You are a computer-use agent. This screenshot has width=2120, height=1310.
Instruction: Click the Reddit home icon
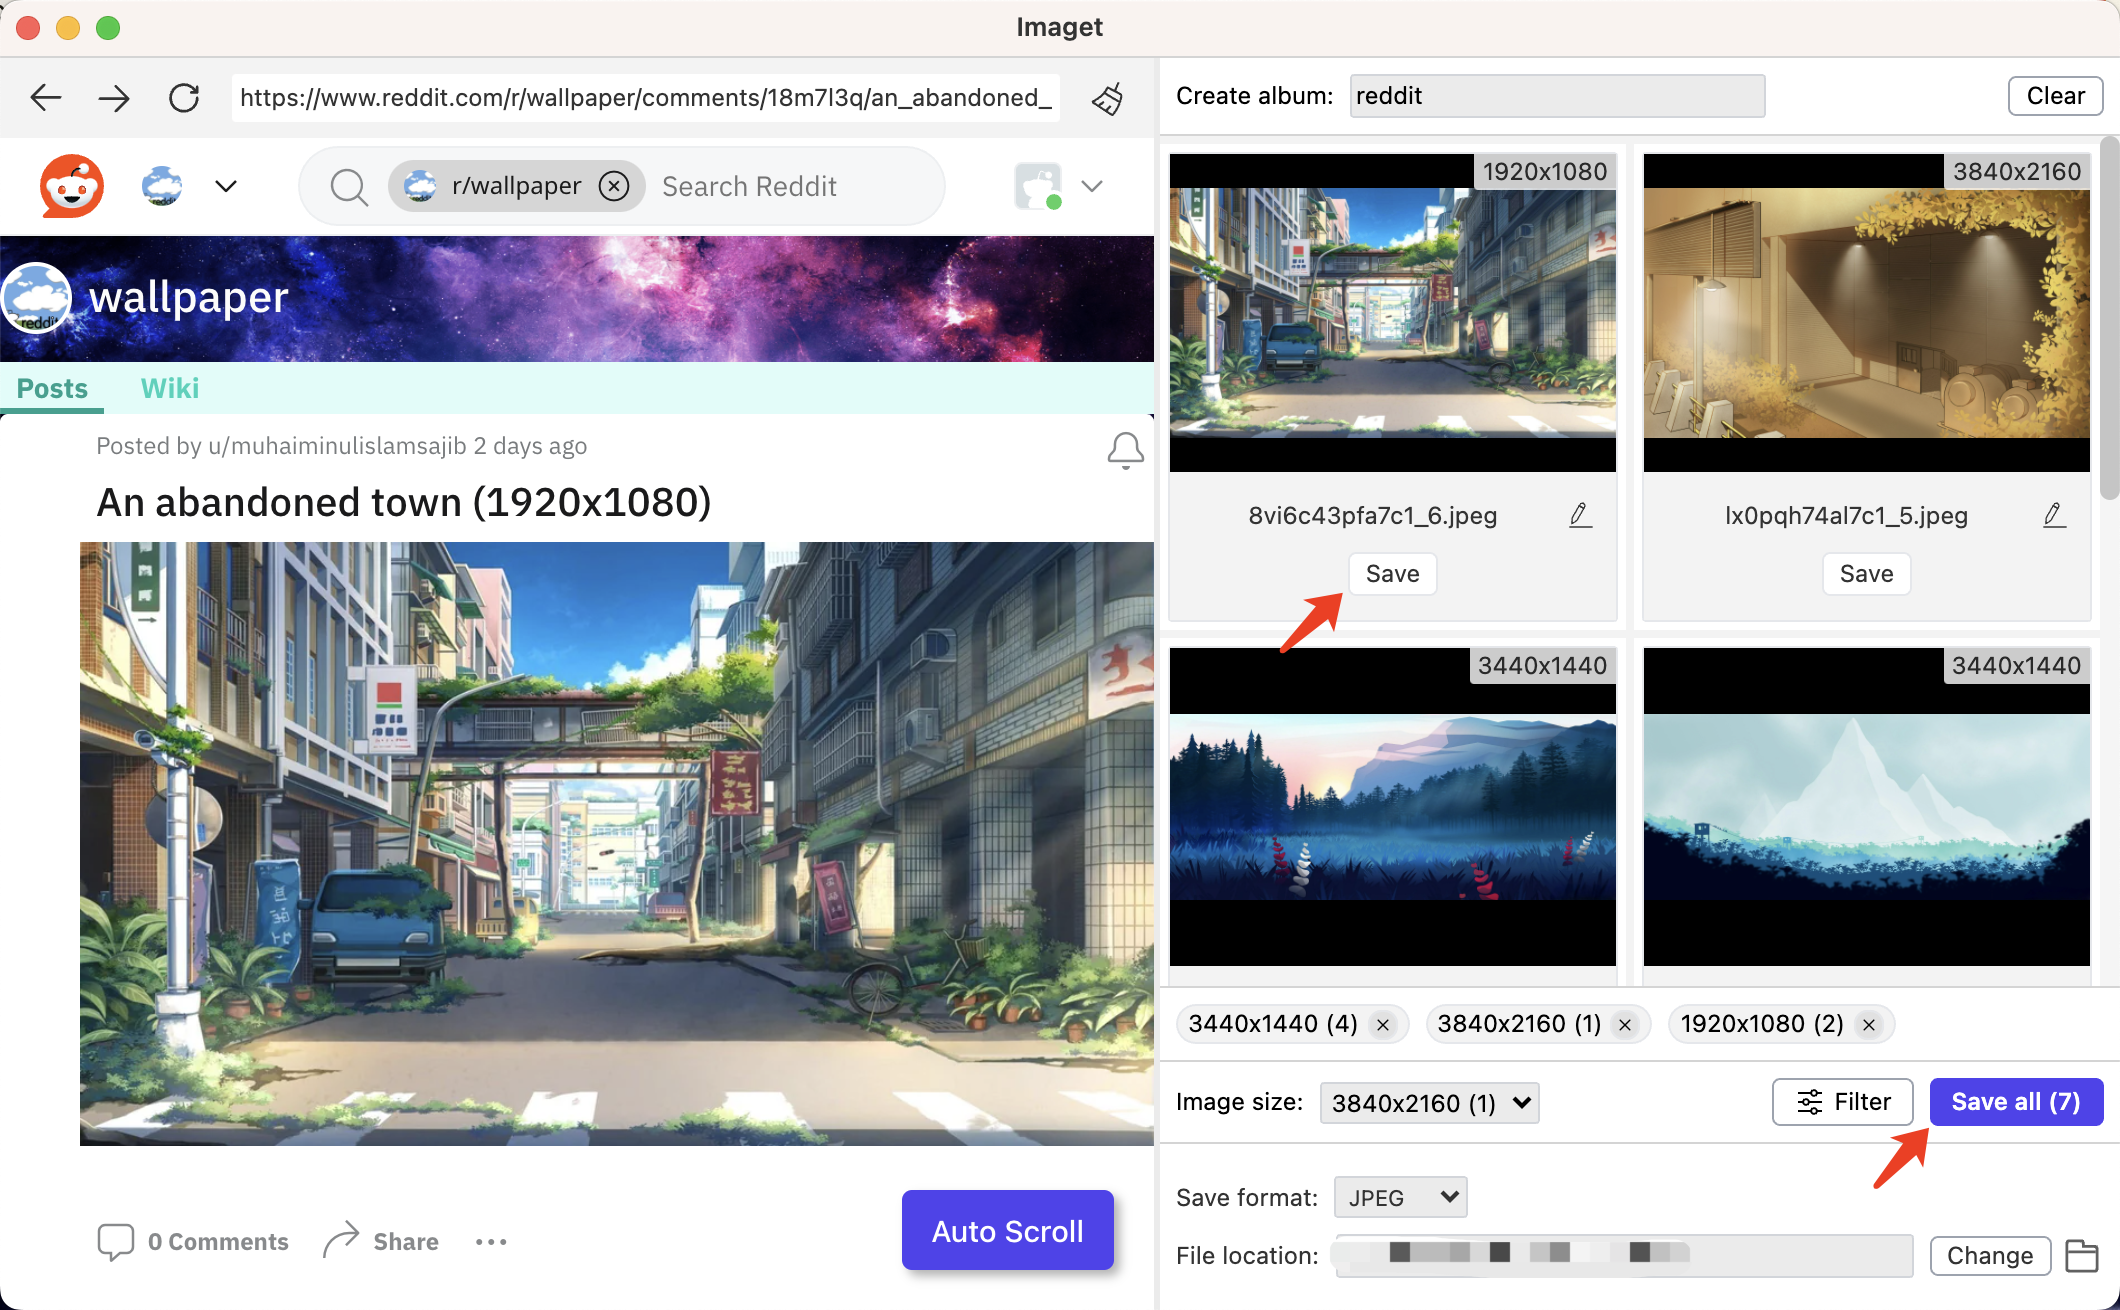(x=71, y=185)
